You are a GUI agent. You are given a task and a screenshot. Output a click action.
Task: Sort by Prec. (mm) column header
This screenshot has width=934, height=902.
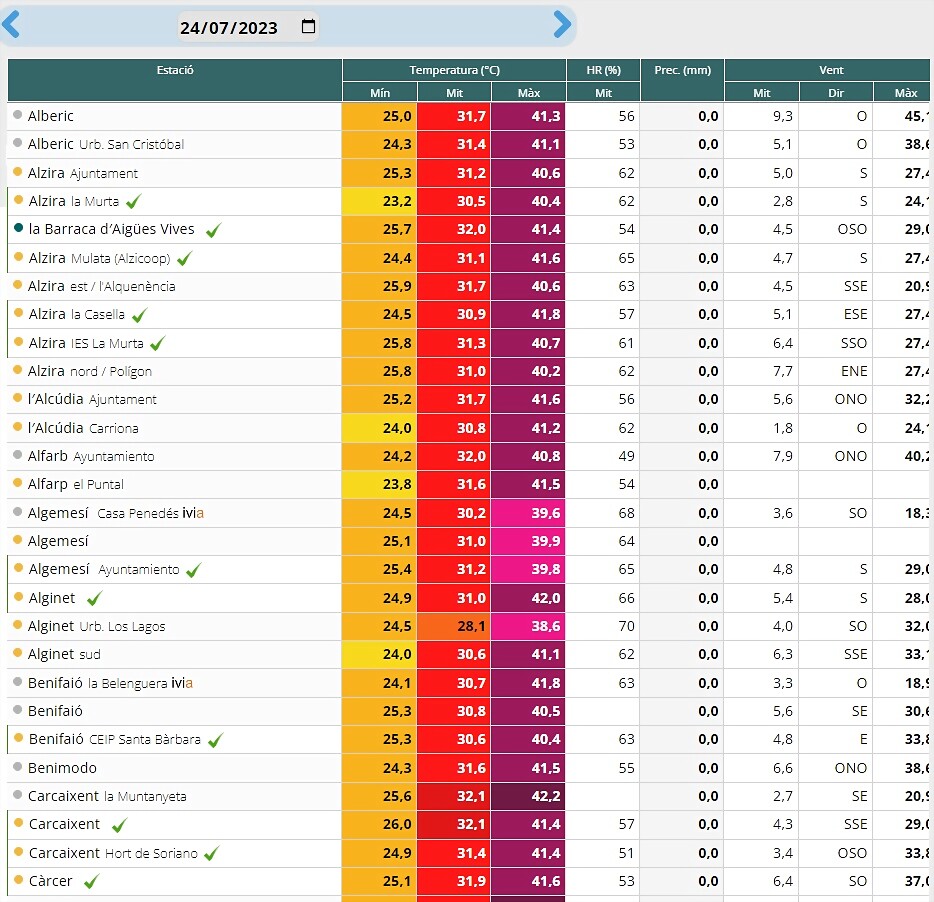click(x=683, y=80)
